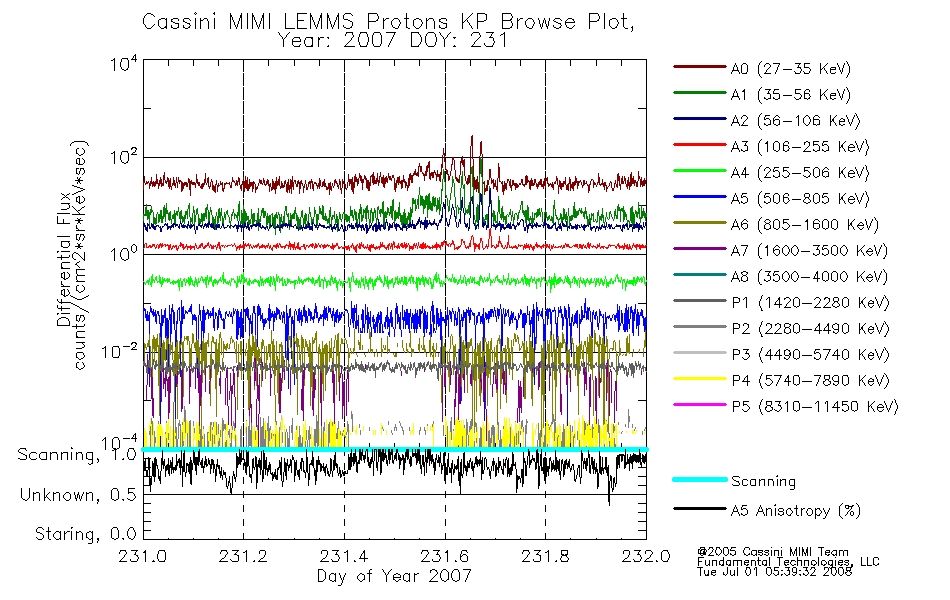Screen dimensions: 950x600
Task: Click the '@2005 Cassini MIMI Team' credit text
Action: click(x=772, y=552)
